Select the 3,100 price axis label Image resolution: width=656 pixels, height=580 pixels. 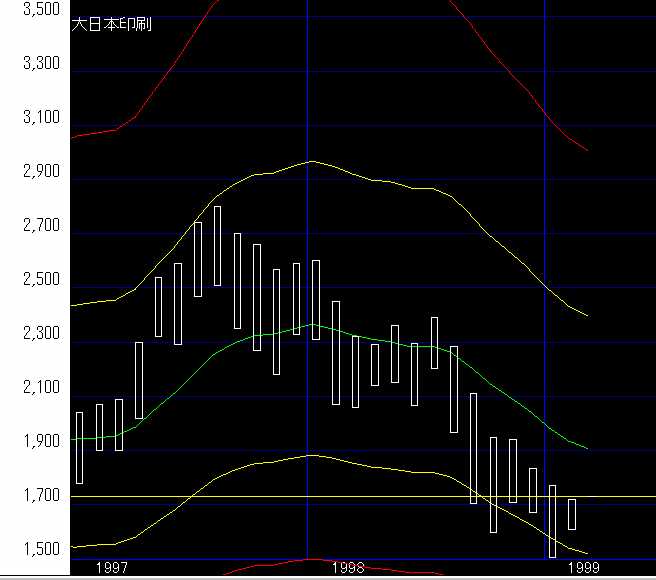point(41,118)
